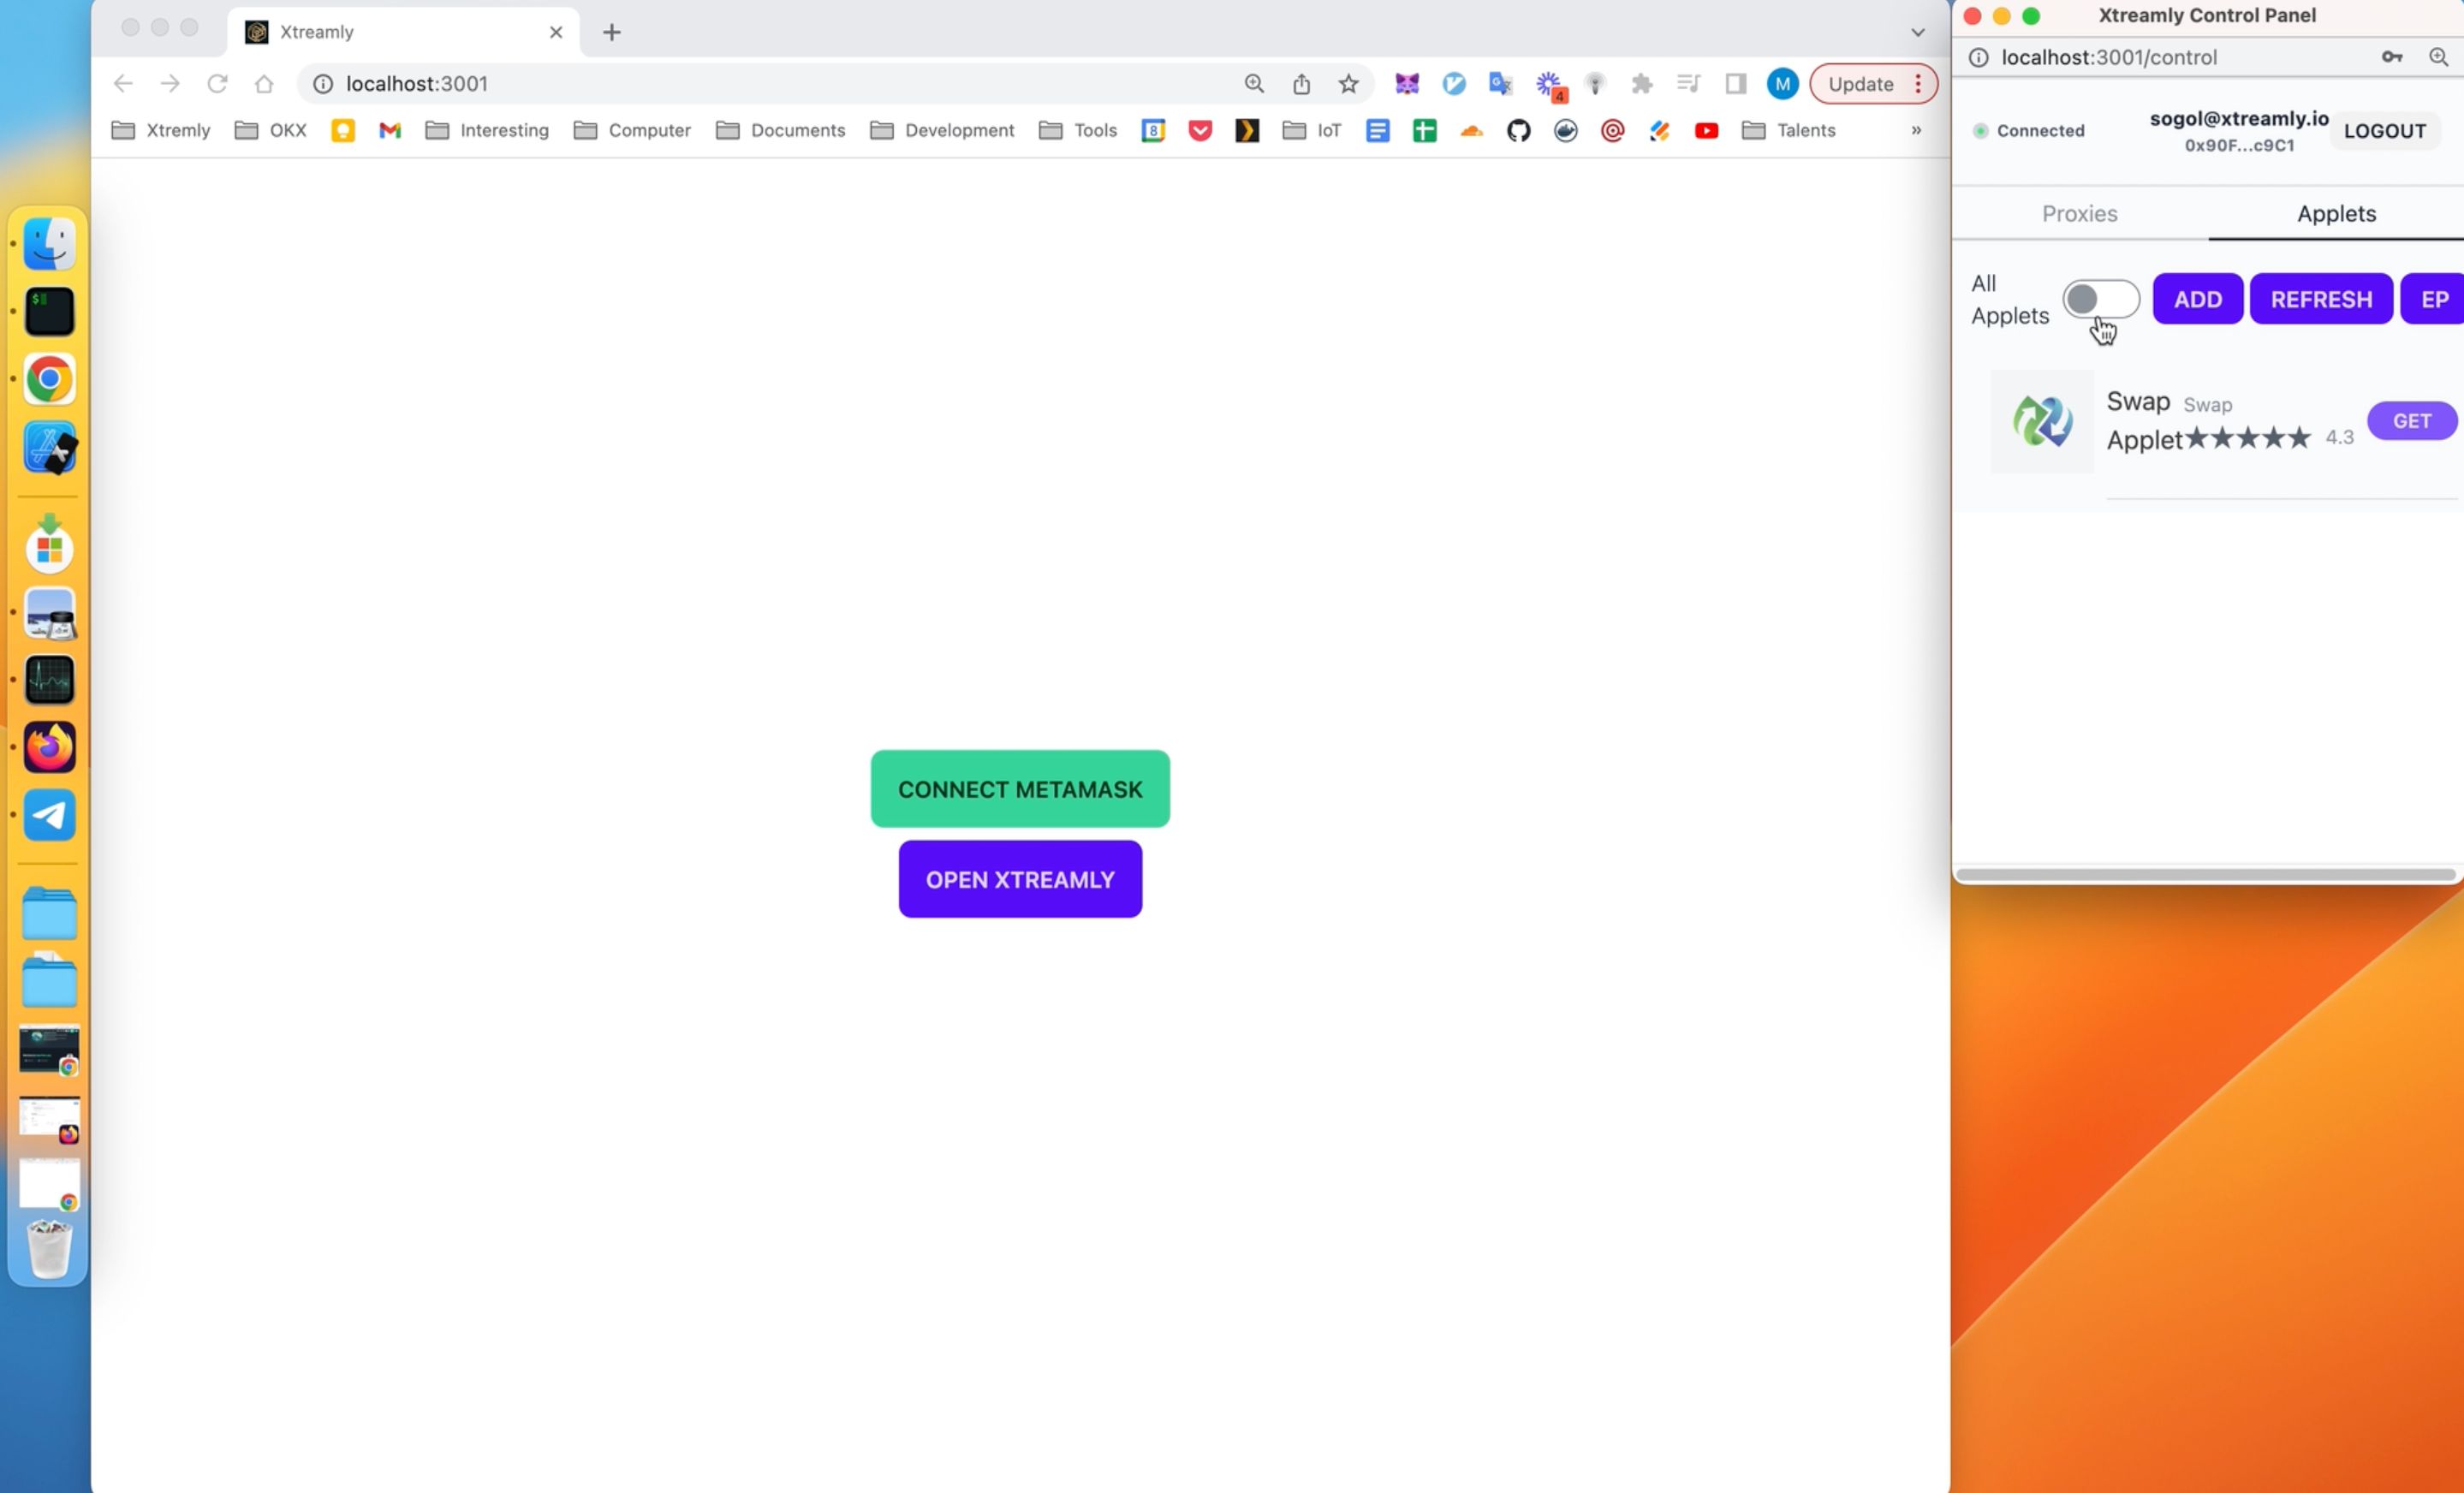This screenshot has height=1493, width=2464.
Task: Open the browser bookmarks toolbar overflow menu
Action: pyautogui.click(x=1919, y=130)
